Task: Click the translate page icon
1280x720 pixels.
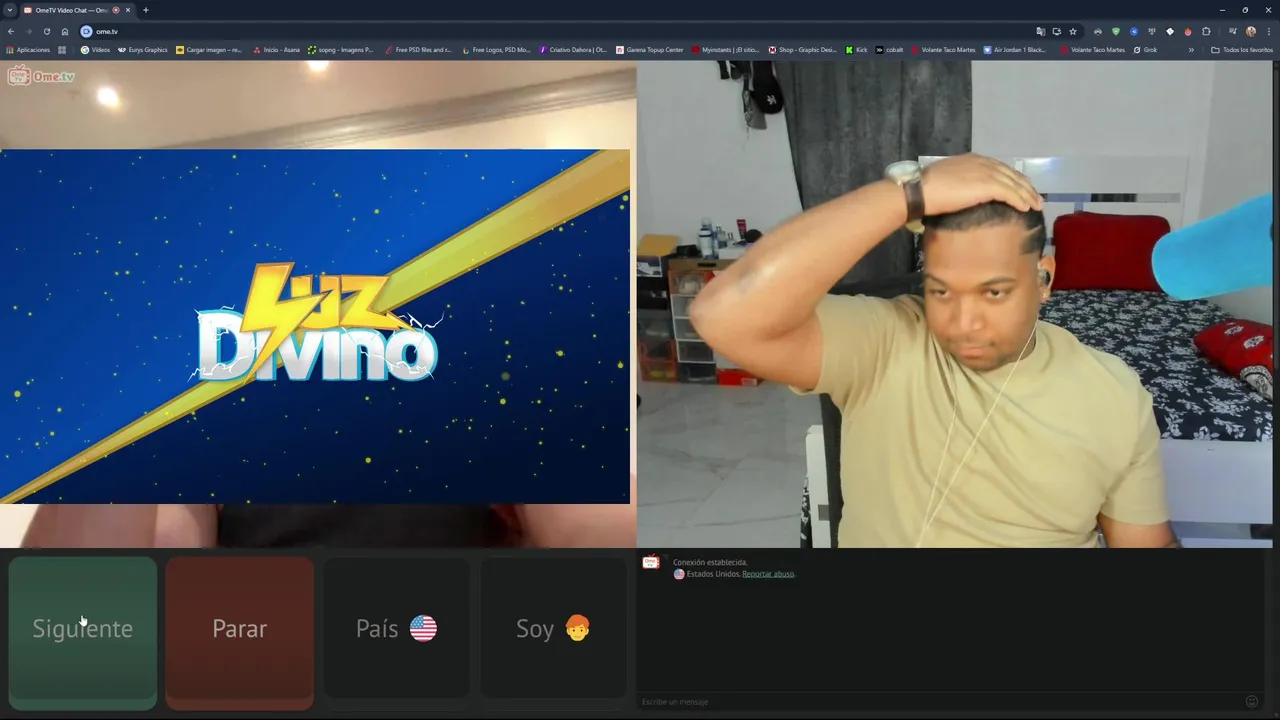Action: tap(1041, 32)
